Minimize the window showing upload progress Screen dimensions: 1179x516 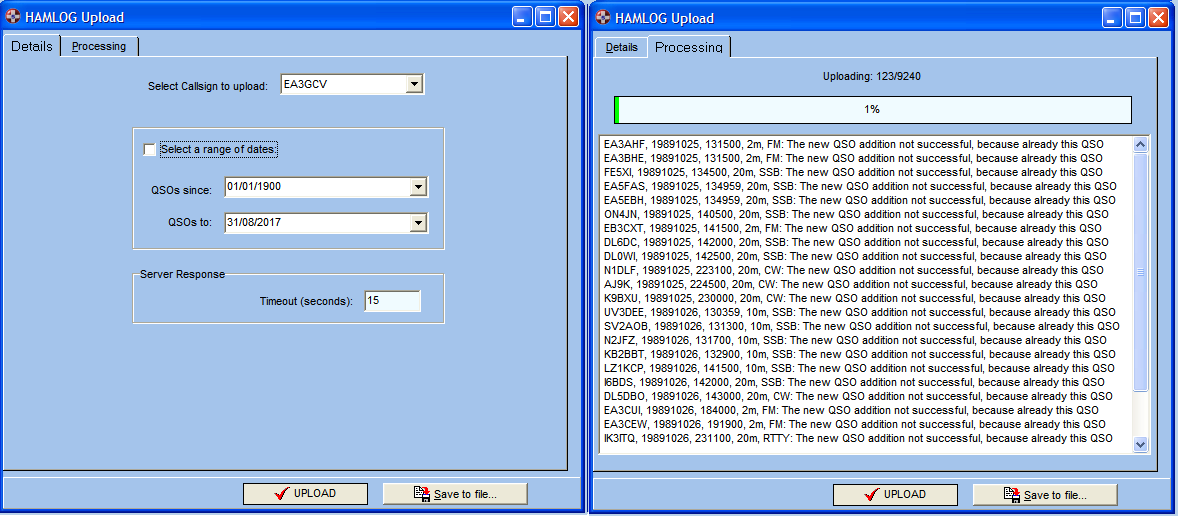1112,17
